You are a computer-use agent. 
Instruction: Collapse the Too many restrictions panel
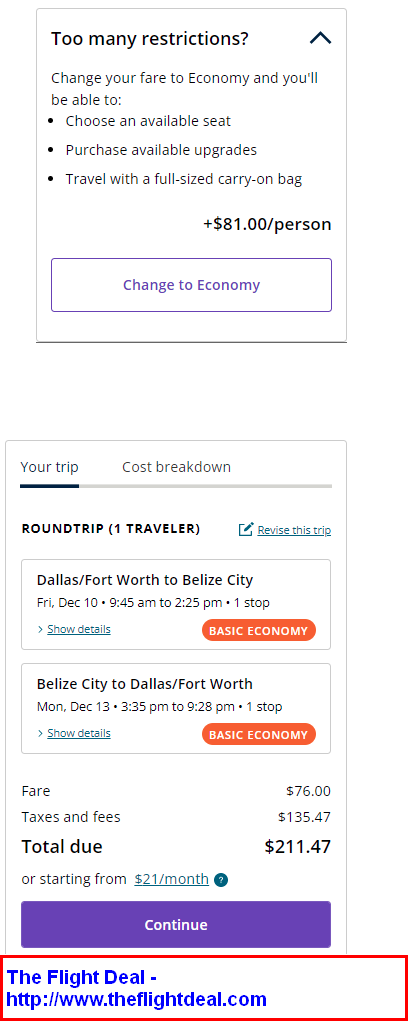320,38
